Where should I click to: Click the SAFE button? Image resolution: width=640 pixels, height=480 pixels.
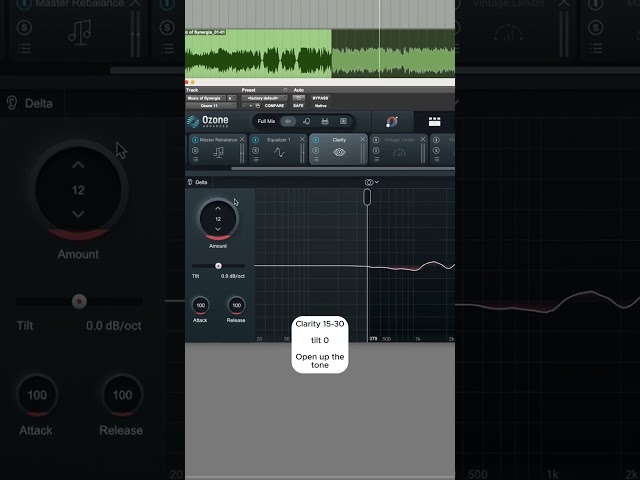coord(298,106)
